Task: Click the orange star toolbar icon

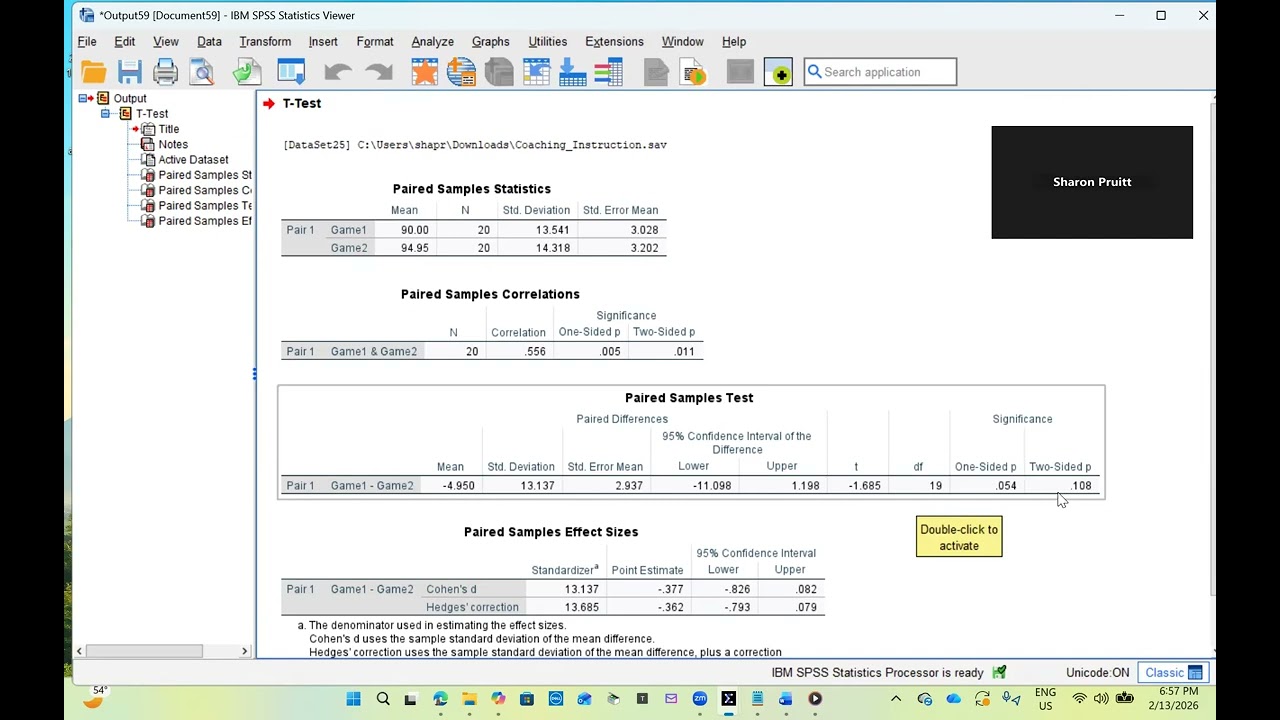Action: 424,72
